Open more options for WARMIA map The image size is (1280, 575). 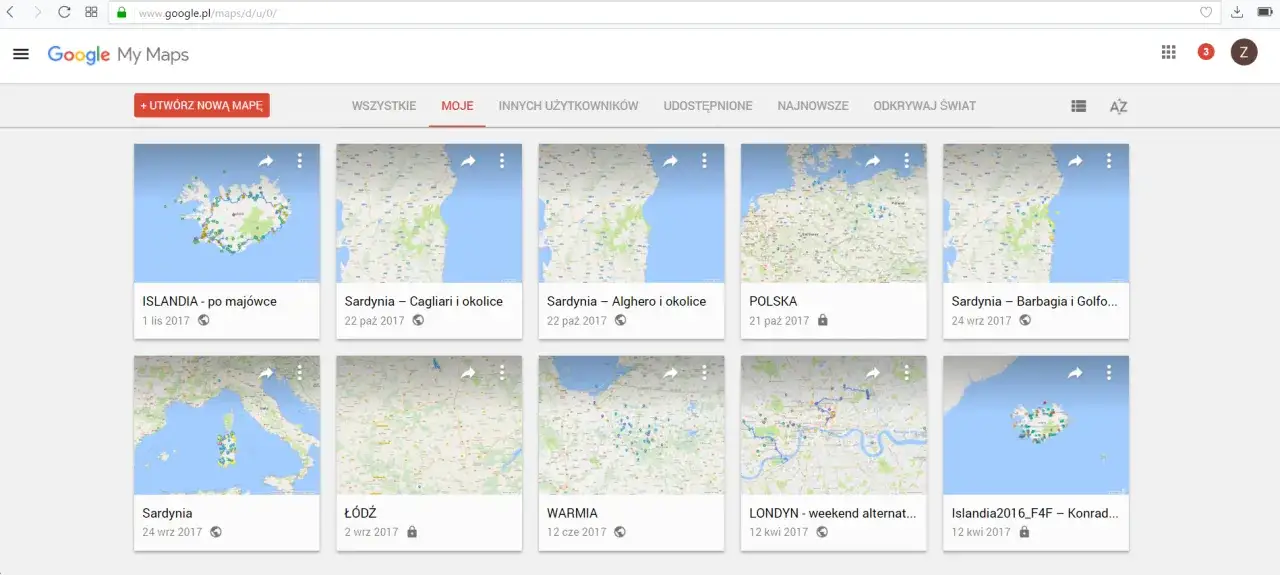click(x=704, y=373)
